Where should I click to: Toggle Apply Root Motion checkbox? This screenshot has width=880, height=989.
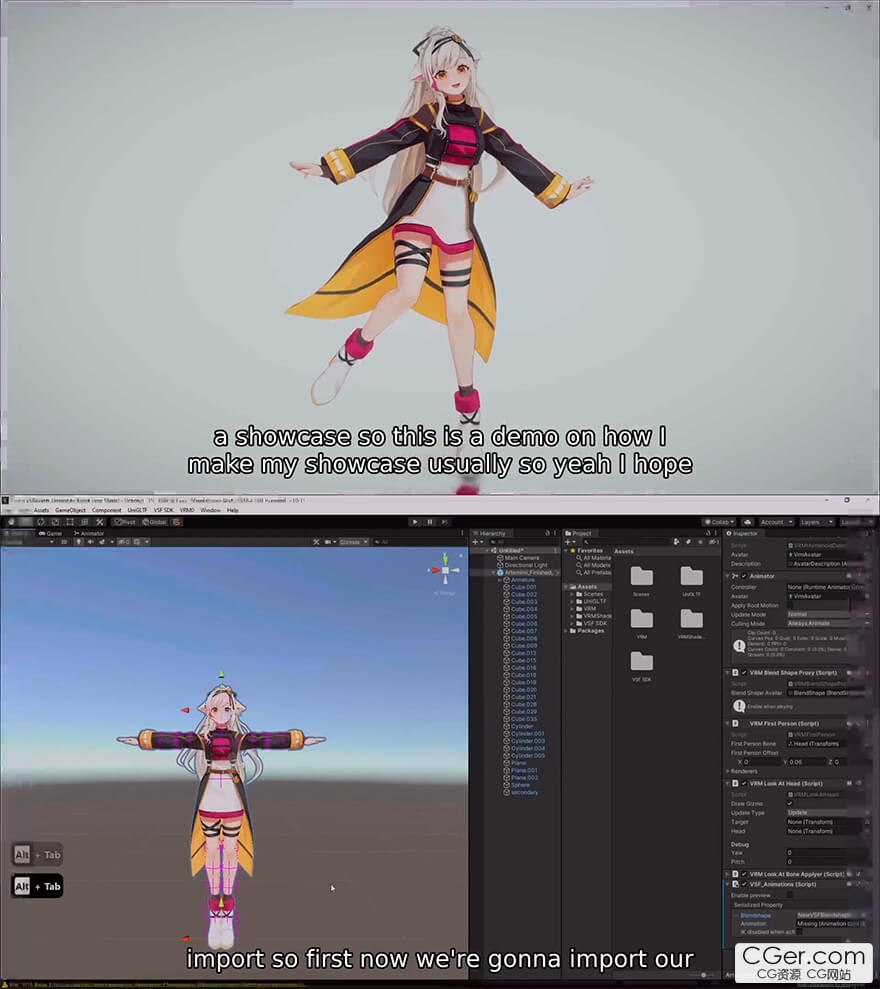pos(790,606)
